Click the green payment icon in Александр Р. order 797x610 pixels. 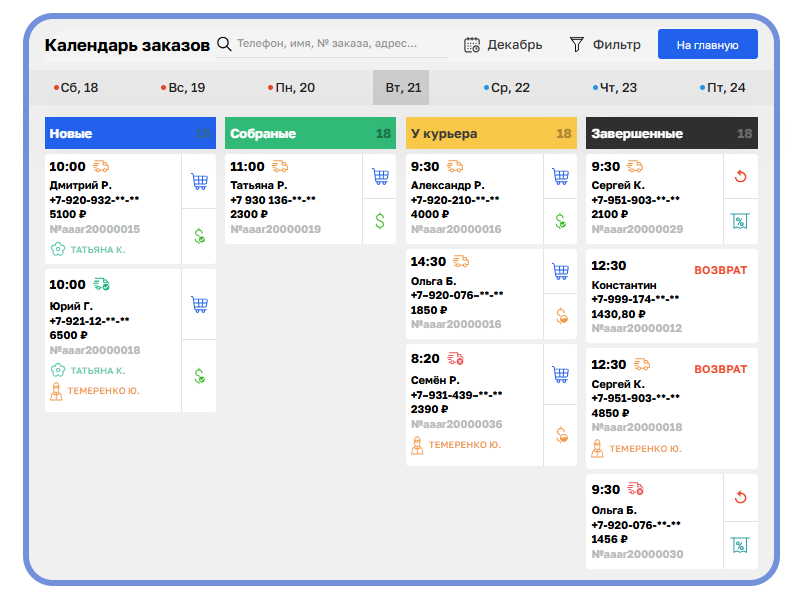(x=560, y=220)
